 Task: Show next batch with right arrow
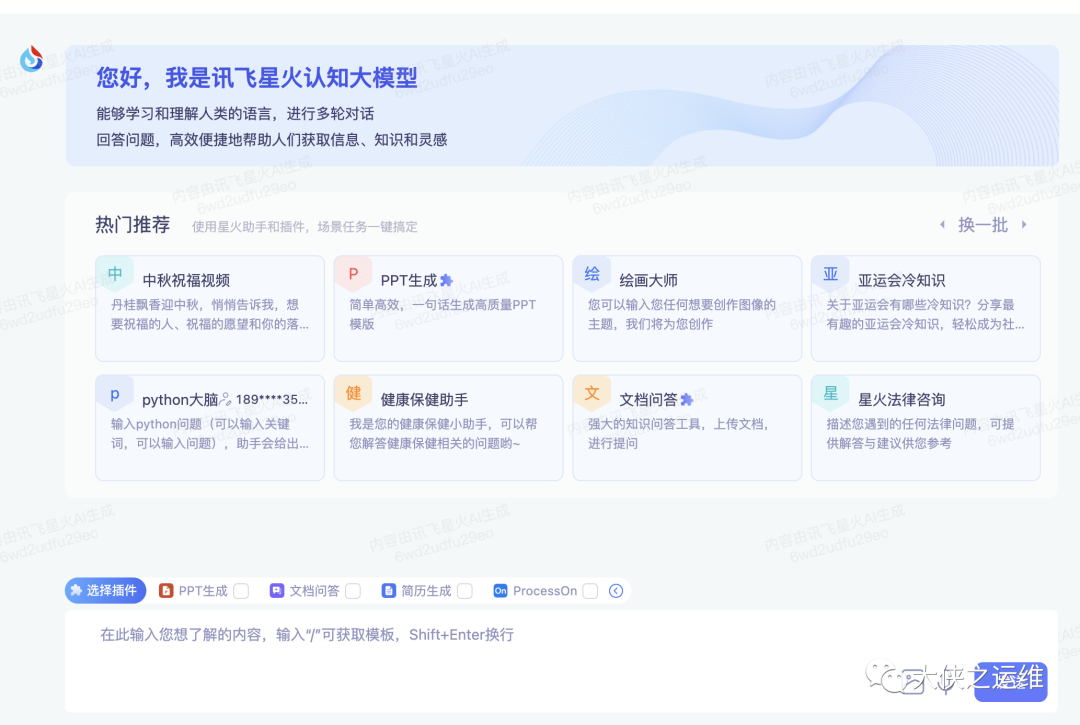(1024, 224)
